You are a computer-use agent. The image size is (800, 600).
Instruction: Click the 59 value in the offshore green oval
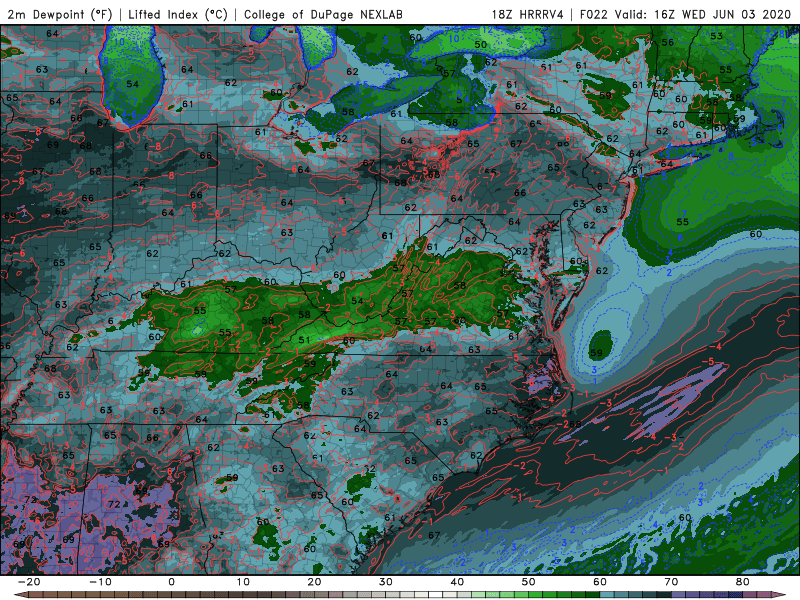pos(596,353)
